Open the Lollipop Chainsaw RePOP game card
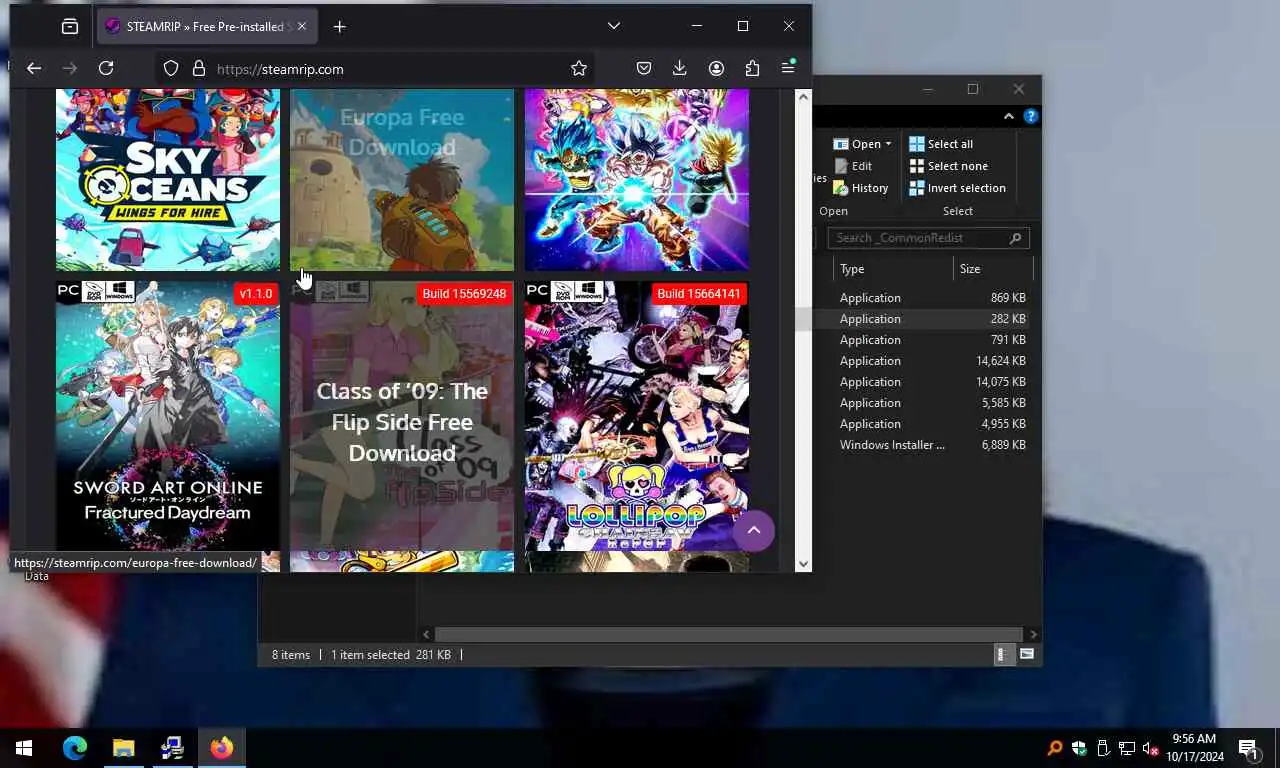Viewport: 1280px width, 768px height. (x=636, y=415)
